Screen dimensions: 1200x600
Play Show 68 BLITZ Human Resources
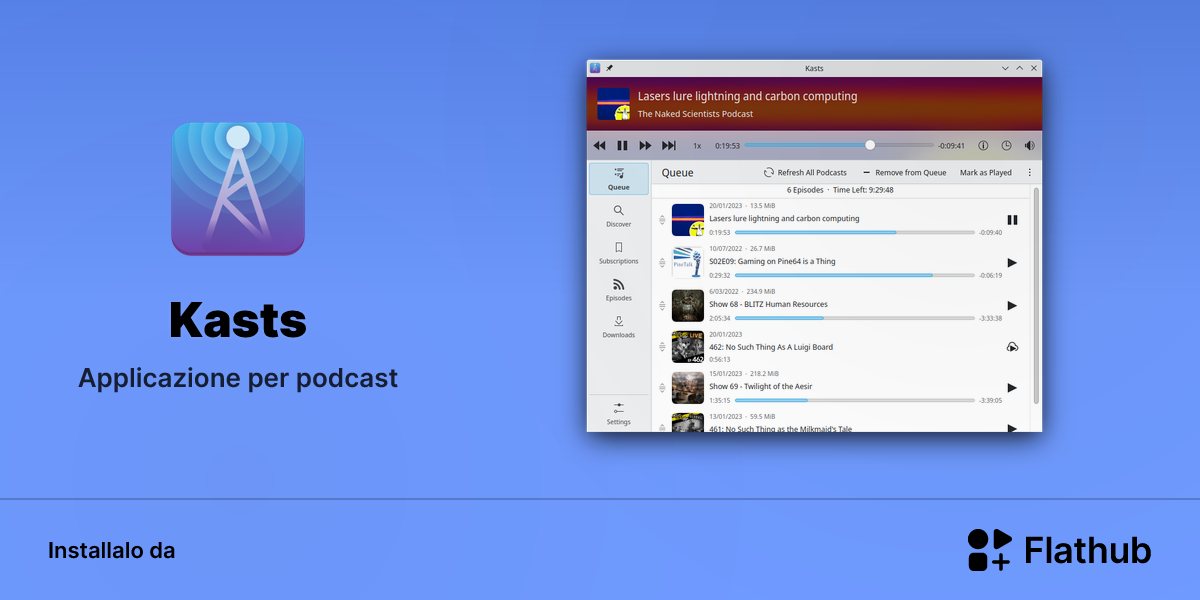coord(1012,306)
